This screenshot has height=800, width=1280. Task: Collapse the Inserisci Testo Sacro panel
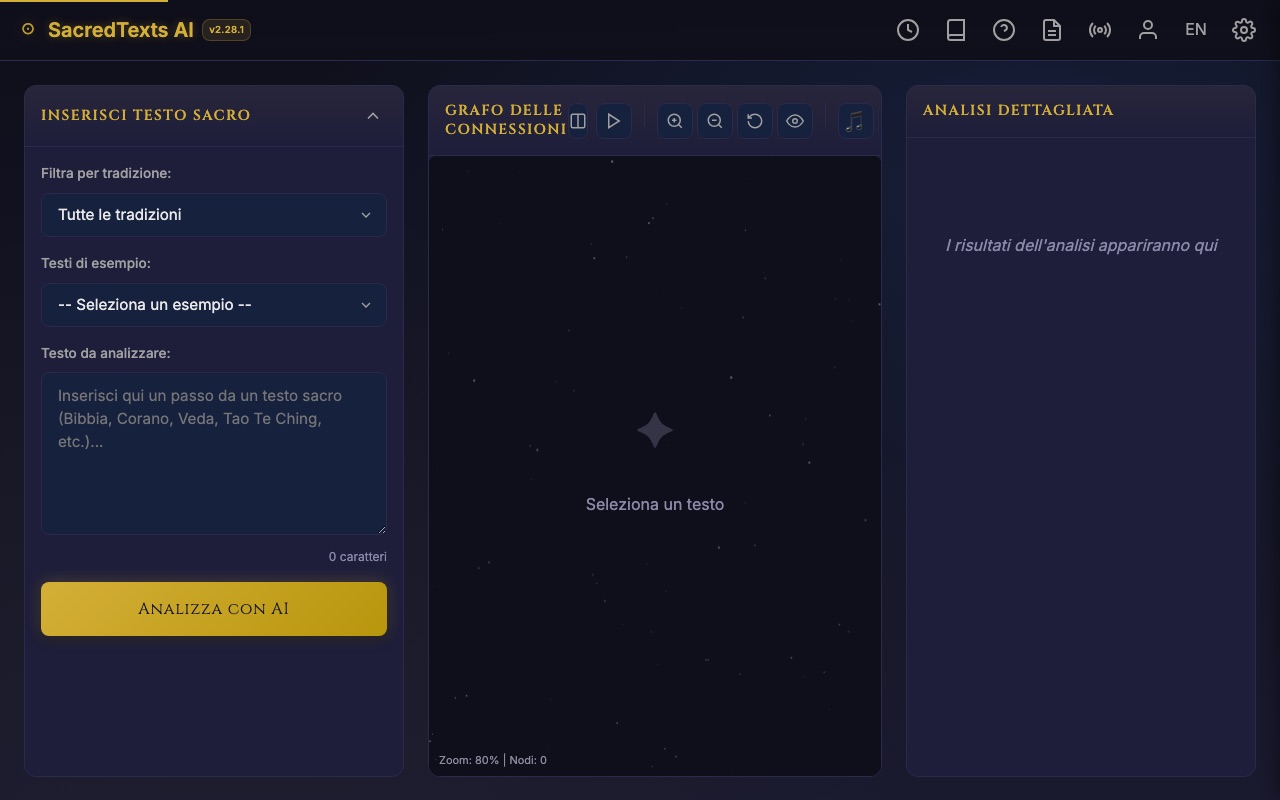coord(373,116)
